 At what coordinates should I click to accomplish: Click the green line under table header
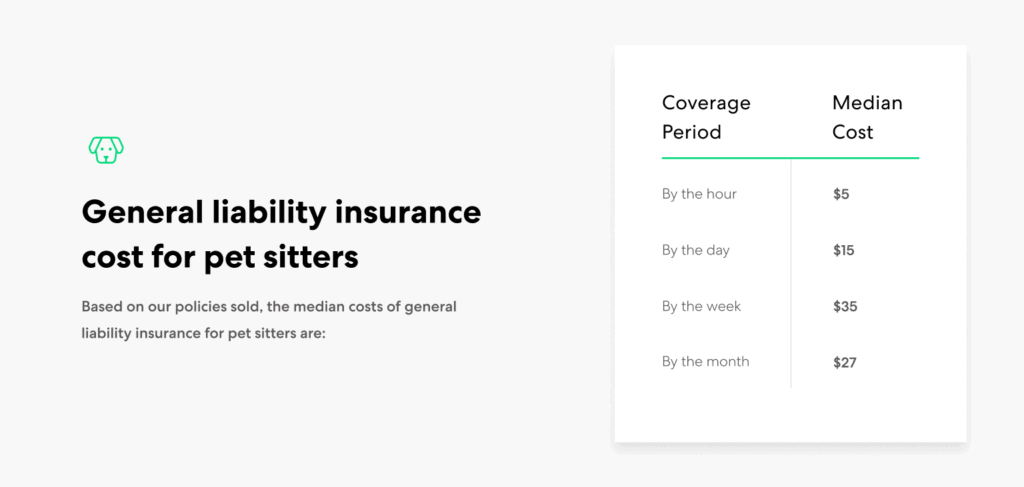790,158
